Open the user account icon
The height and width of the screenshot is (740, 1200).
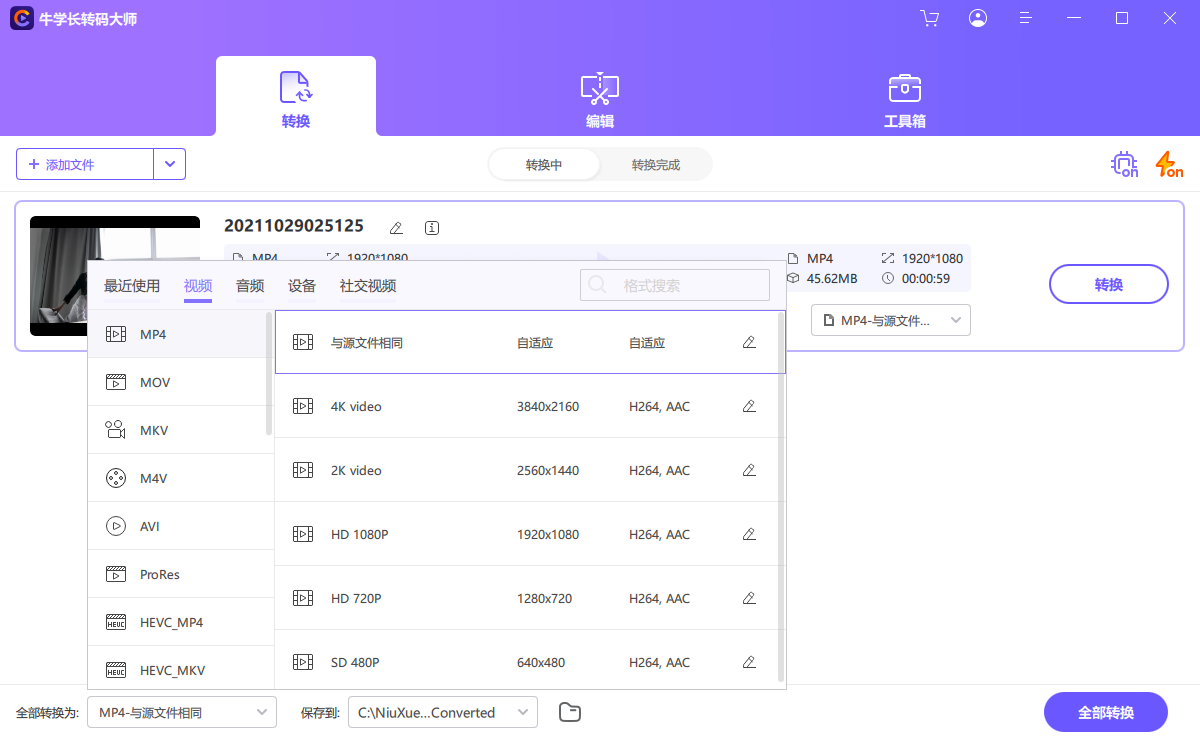pyautogui.click(x=978, y=18)
